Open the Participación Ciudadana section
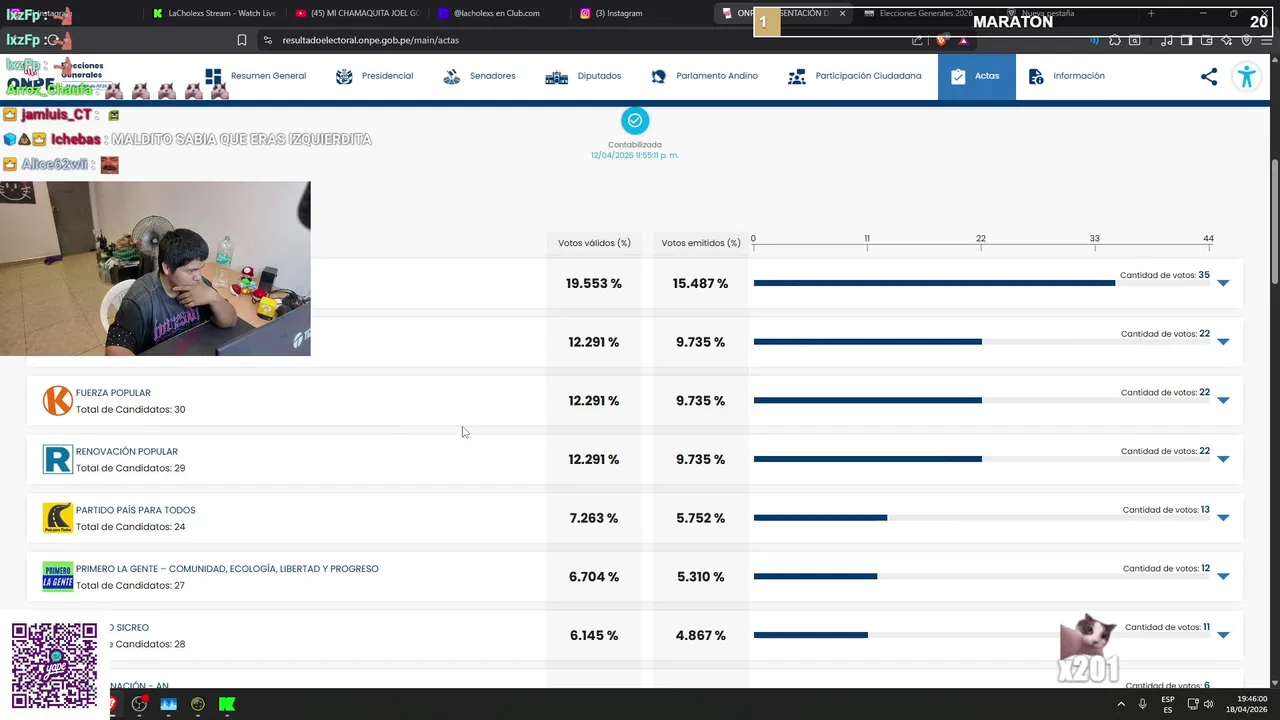Image resolution: width=1280 pixels, height=720 pixels. tap(855, 76)
